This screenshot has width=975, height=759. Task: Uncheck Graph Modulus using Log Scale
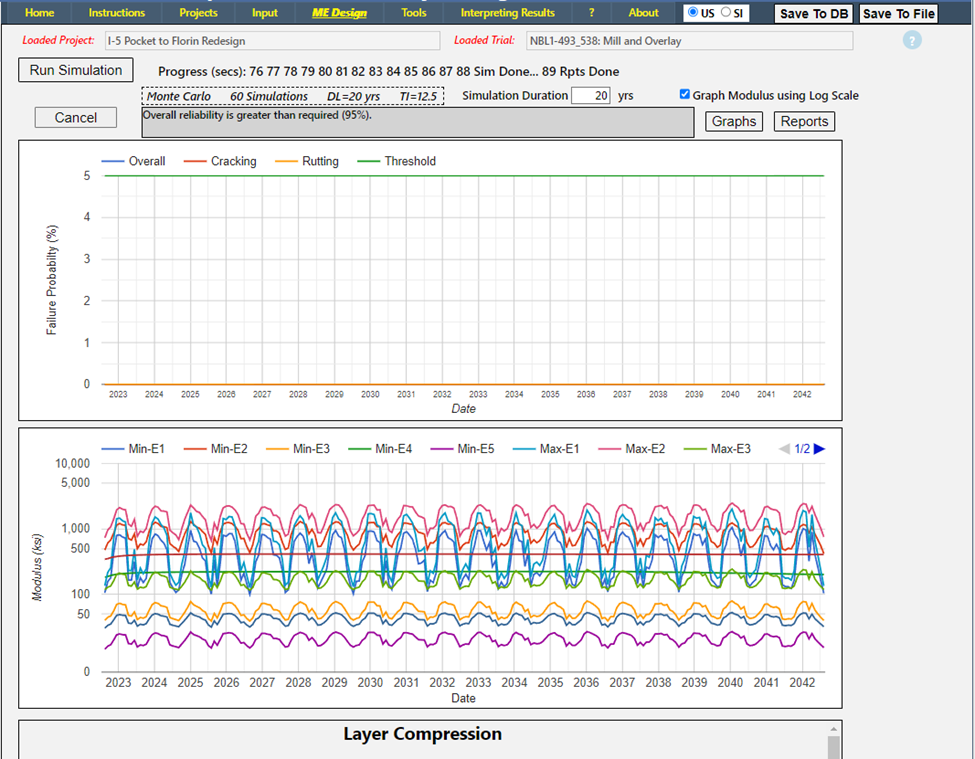(685, 95)
